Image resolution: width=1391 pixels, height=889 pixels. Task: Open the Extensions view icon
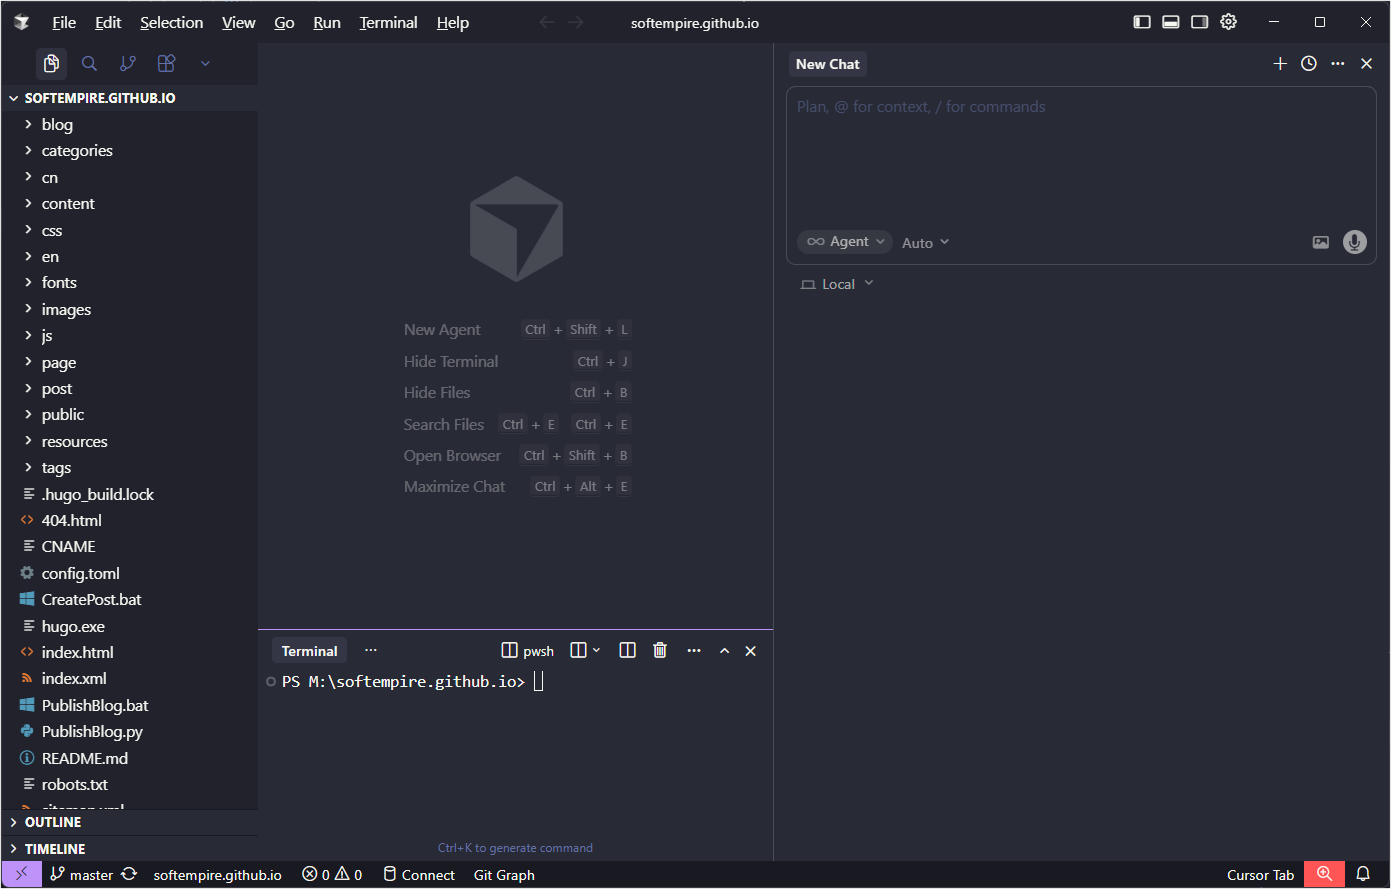click(x=167, y=64)
